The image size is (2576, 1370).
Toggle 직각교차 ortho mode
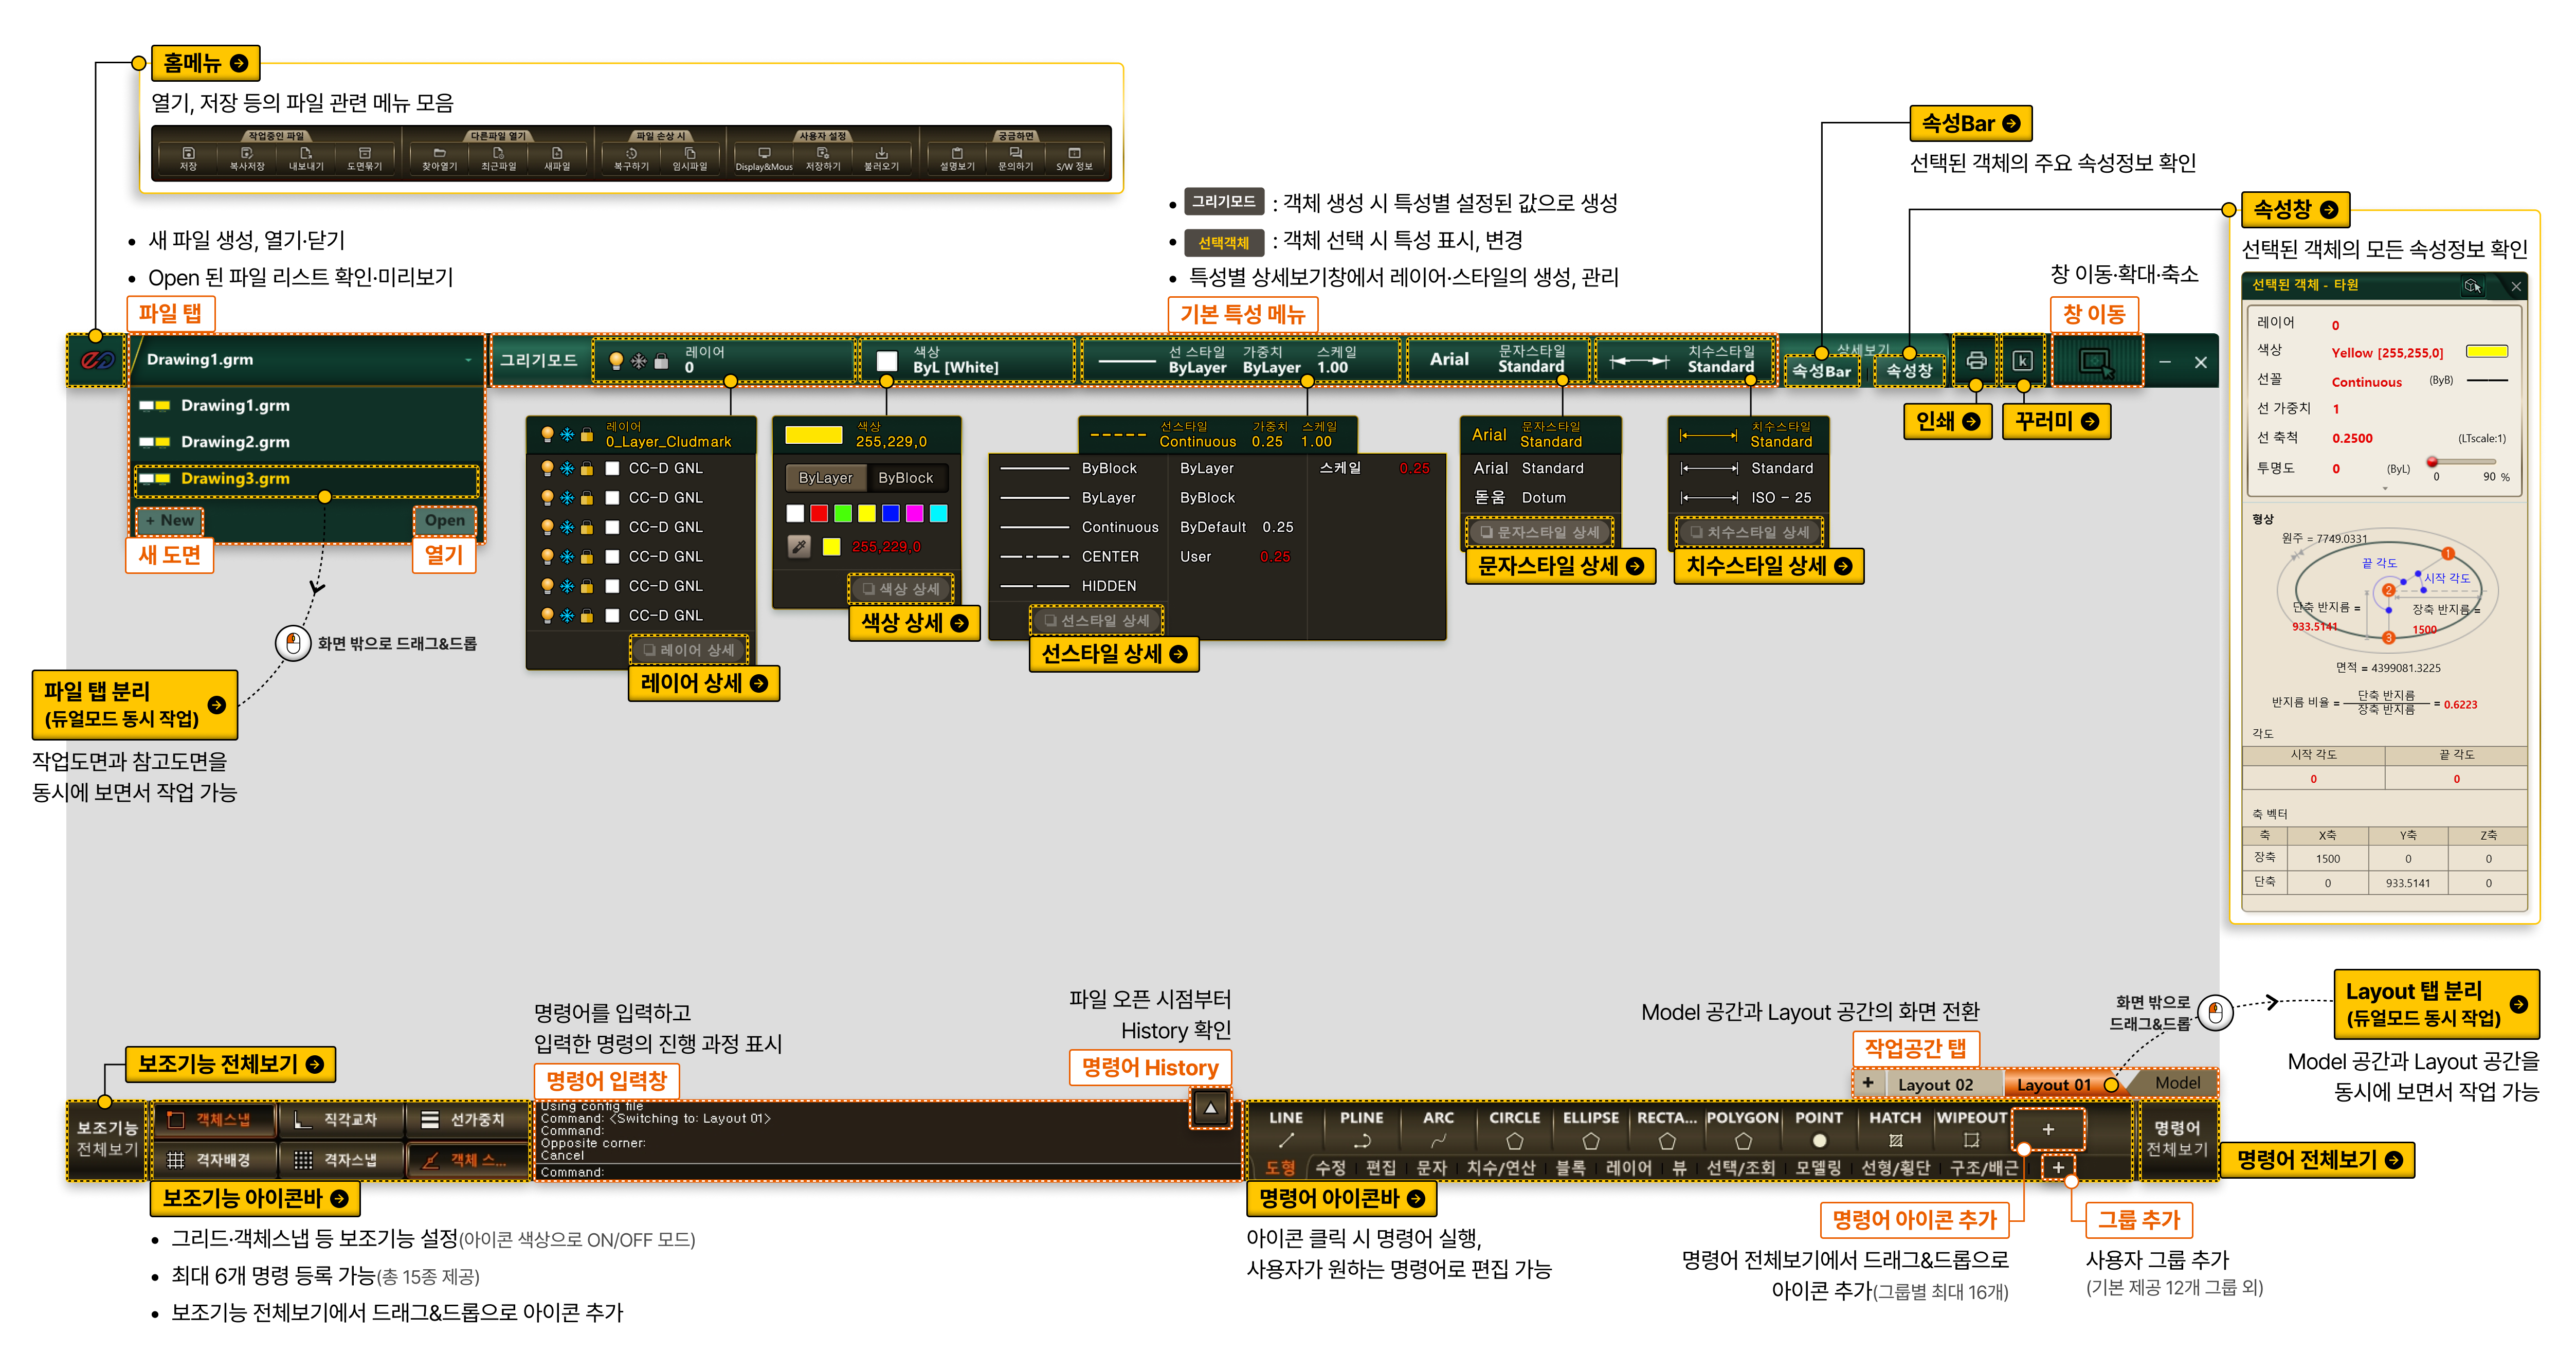click(x=340, y=1120)
